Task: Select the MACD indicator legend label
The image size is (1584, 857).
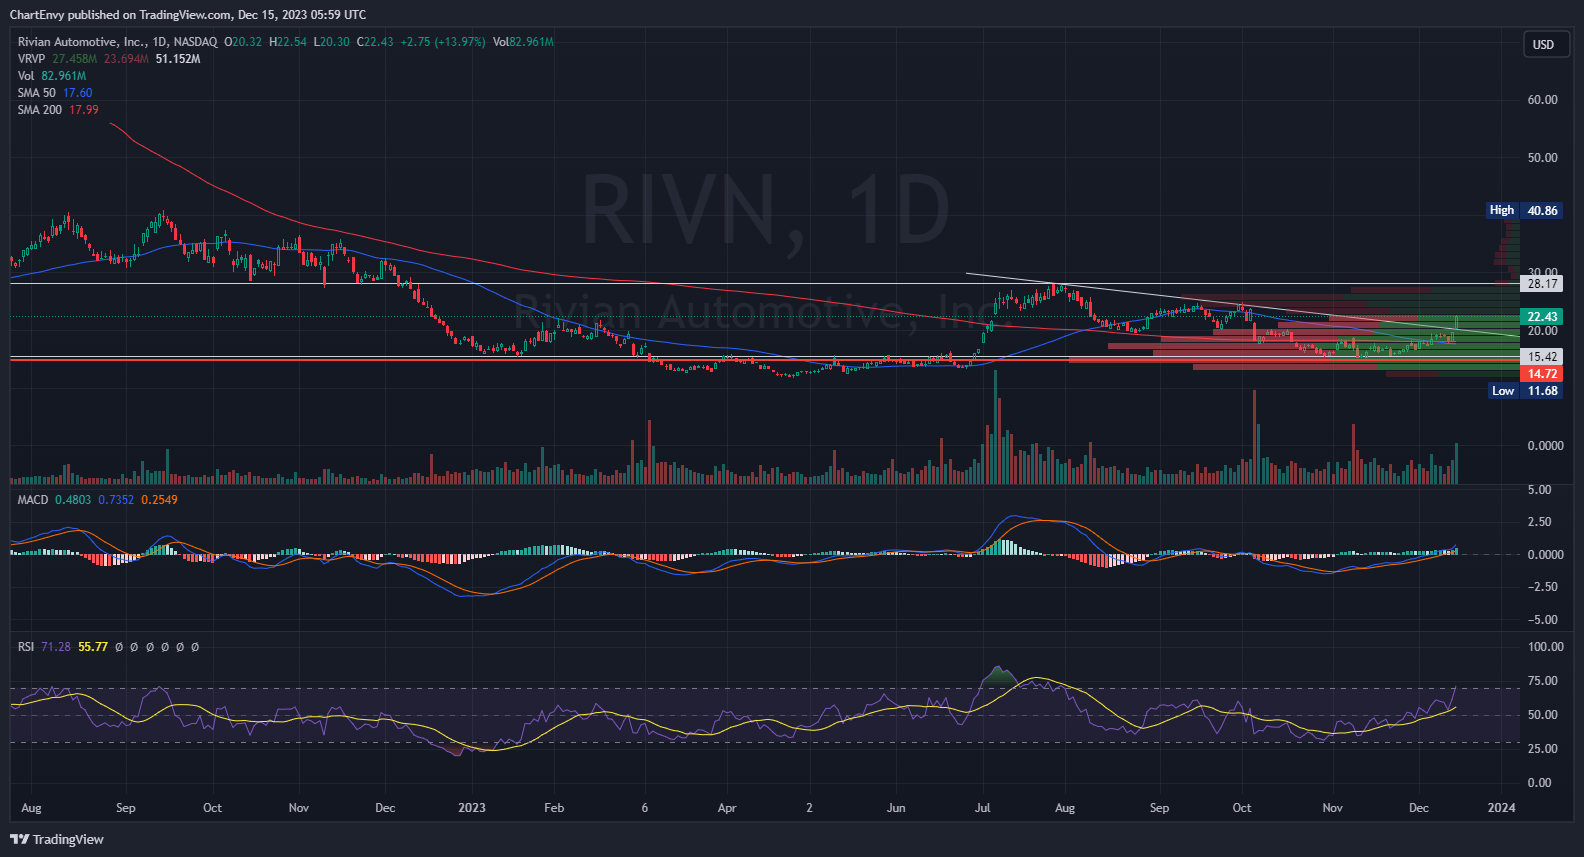Action: 33,500
